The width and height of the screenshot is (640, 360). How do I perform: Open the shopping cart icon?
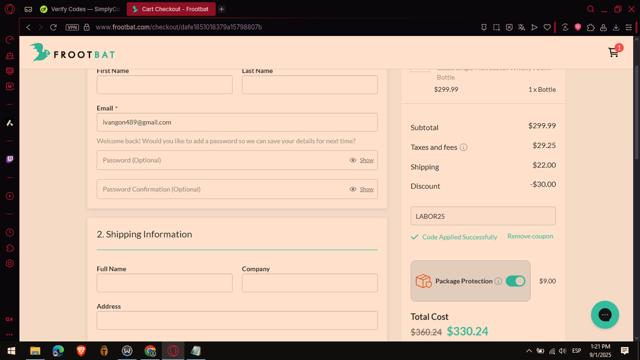pos(613,52)
